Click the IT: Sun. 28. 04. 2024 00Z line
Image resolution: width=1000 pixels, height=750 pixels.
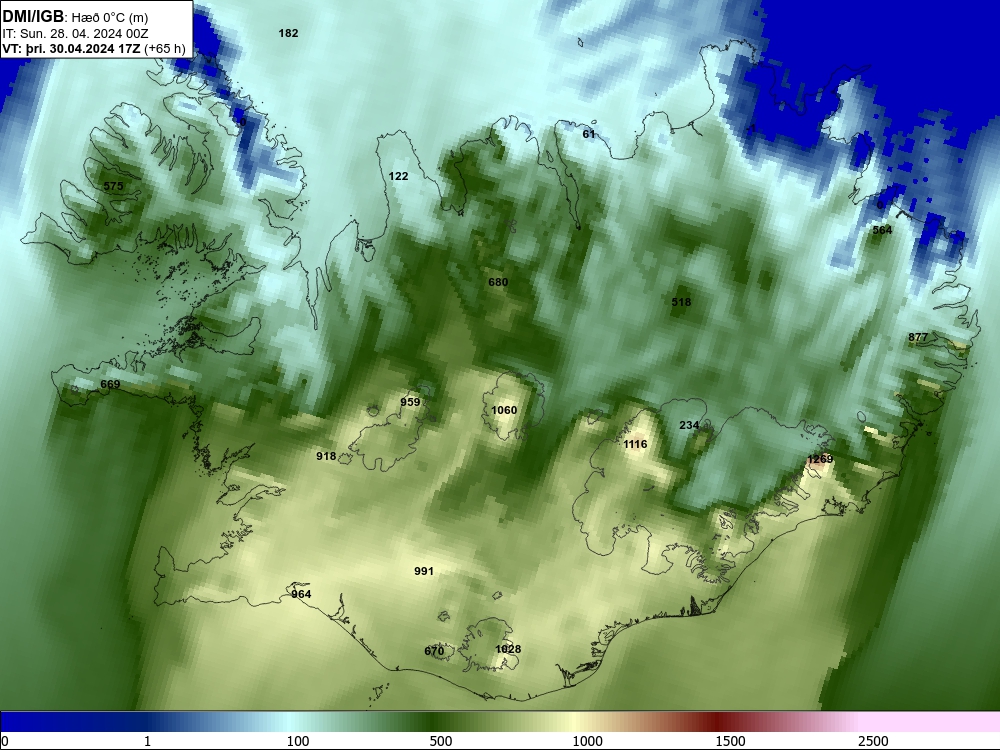coord(75,34)
